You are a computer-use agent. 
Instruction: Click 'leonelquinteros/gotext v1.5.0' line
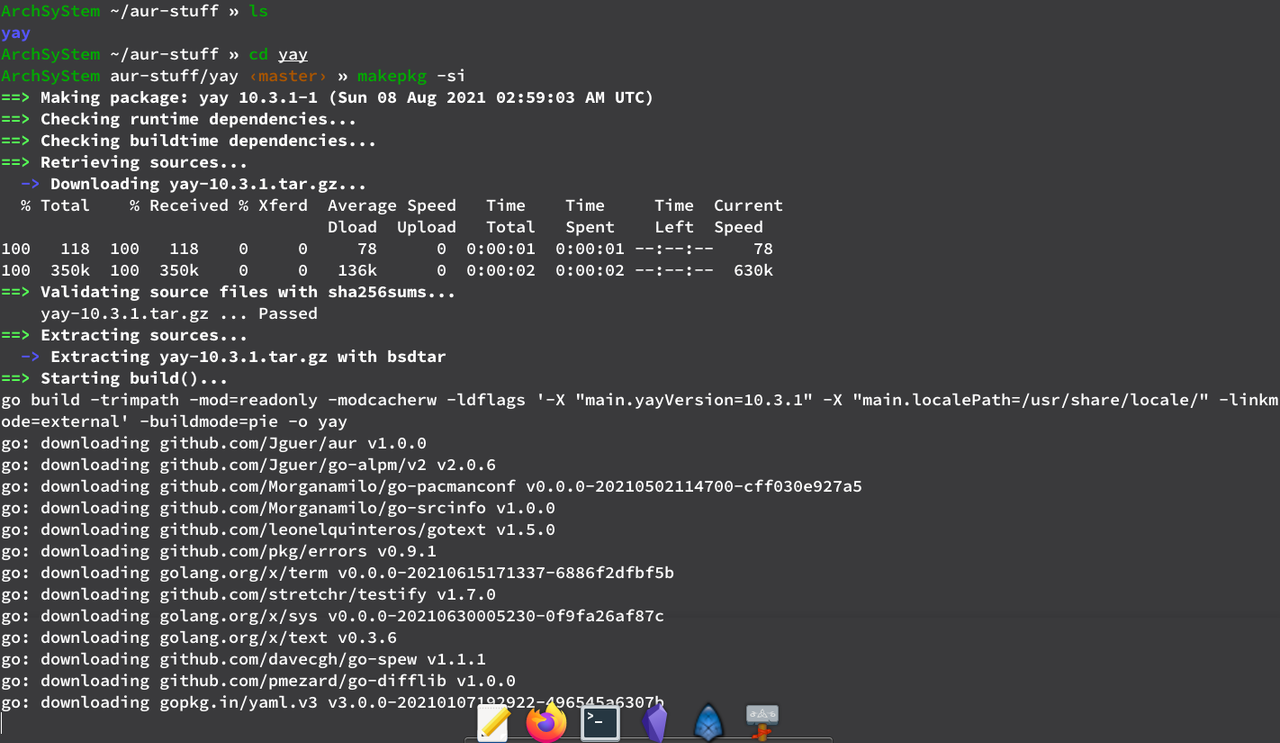point(278,530)
